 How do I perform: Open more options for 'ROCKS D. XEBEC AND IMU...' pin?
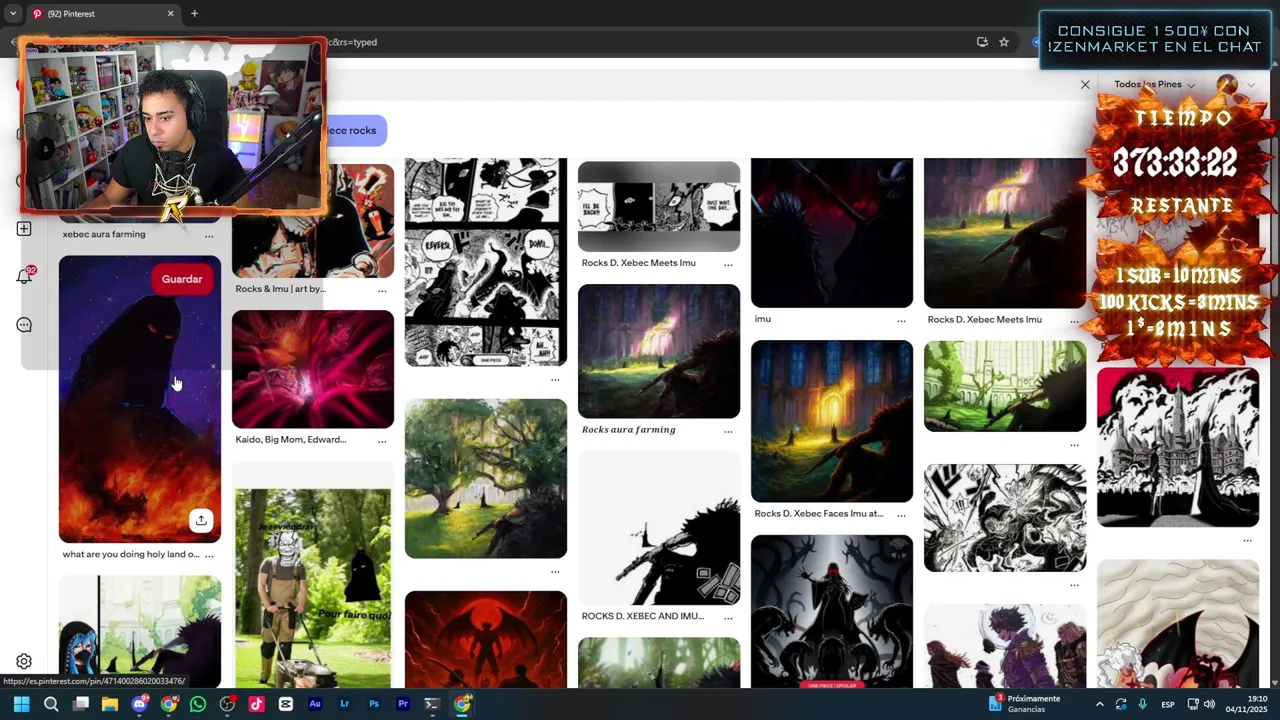coord(728,618)
